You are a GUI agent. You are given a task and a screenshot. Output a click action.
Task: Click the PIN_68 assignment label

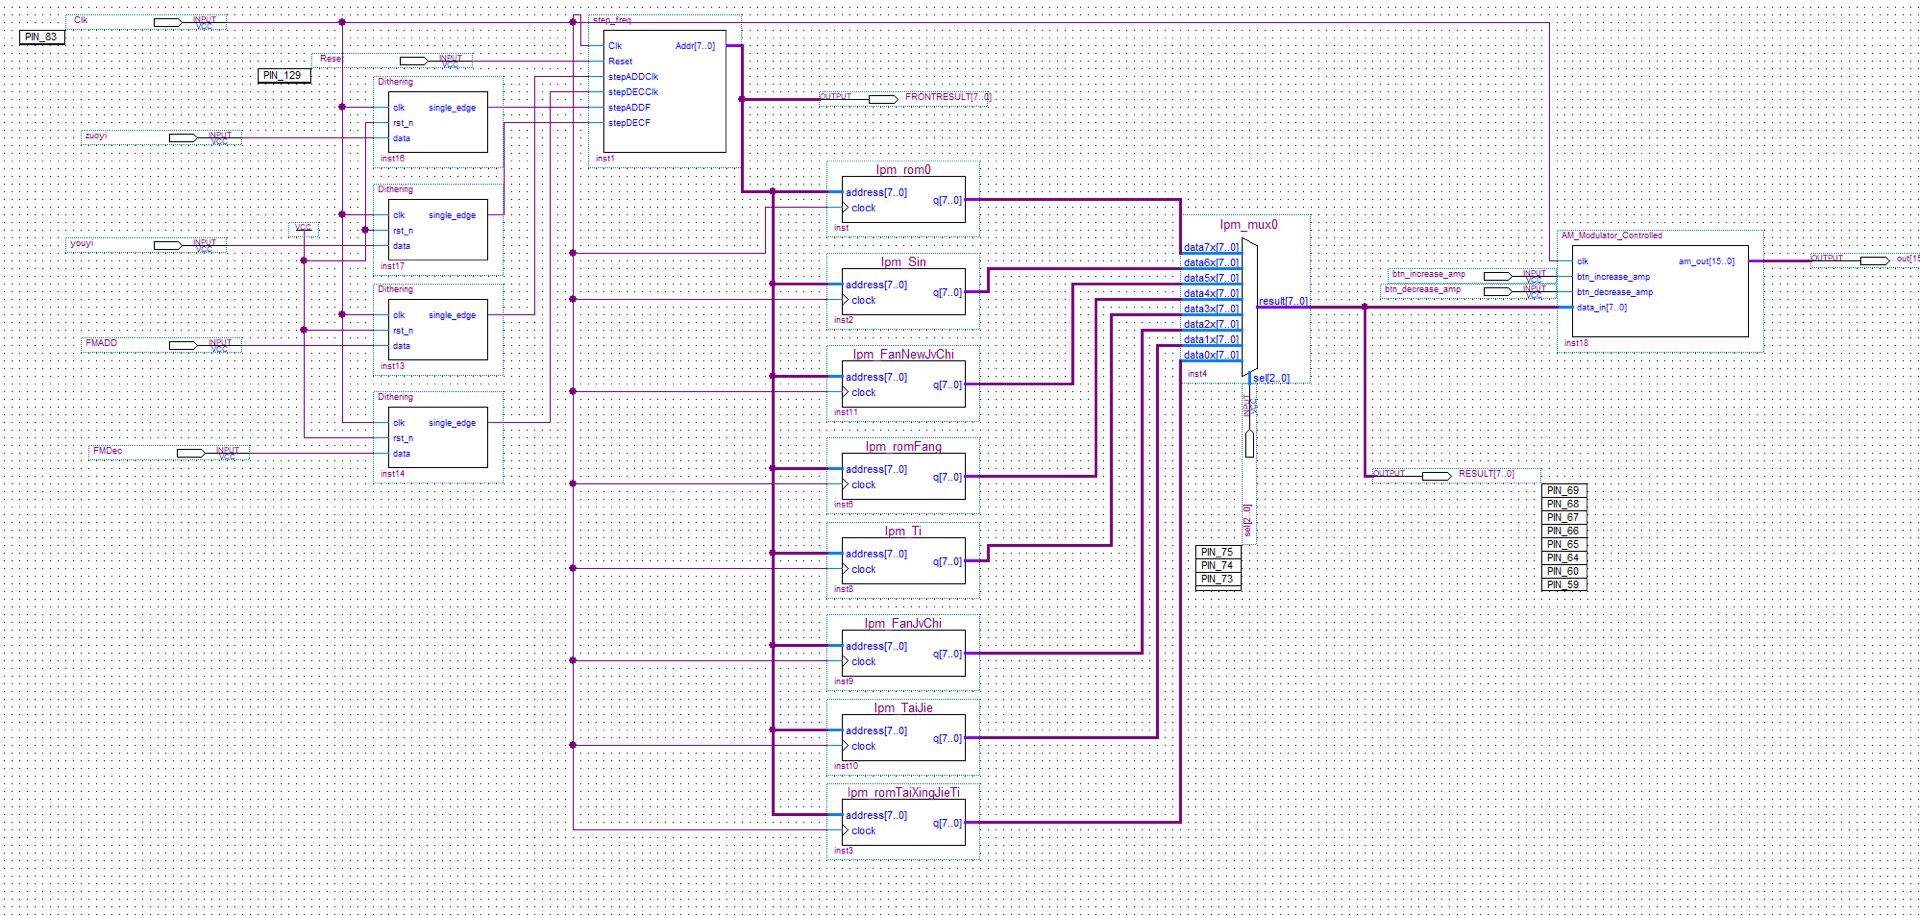point(1563,504)
